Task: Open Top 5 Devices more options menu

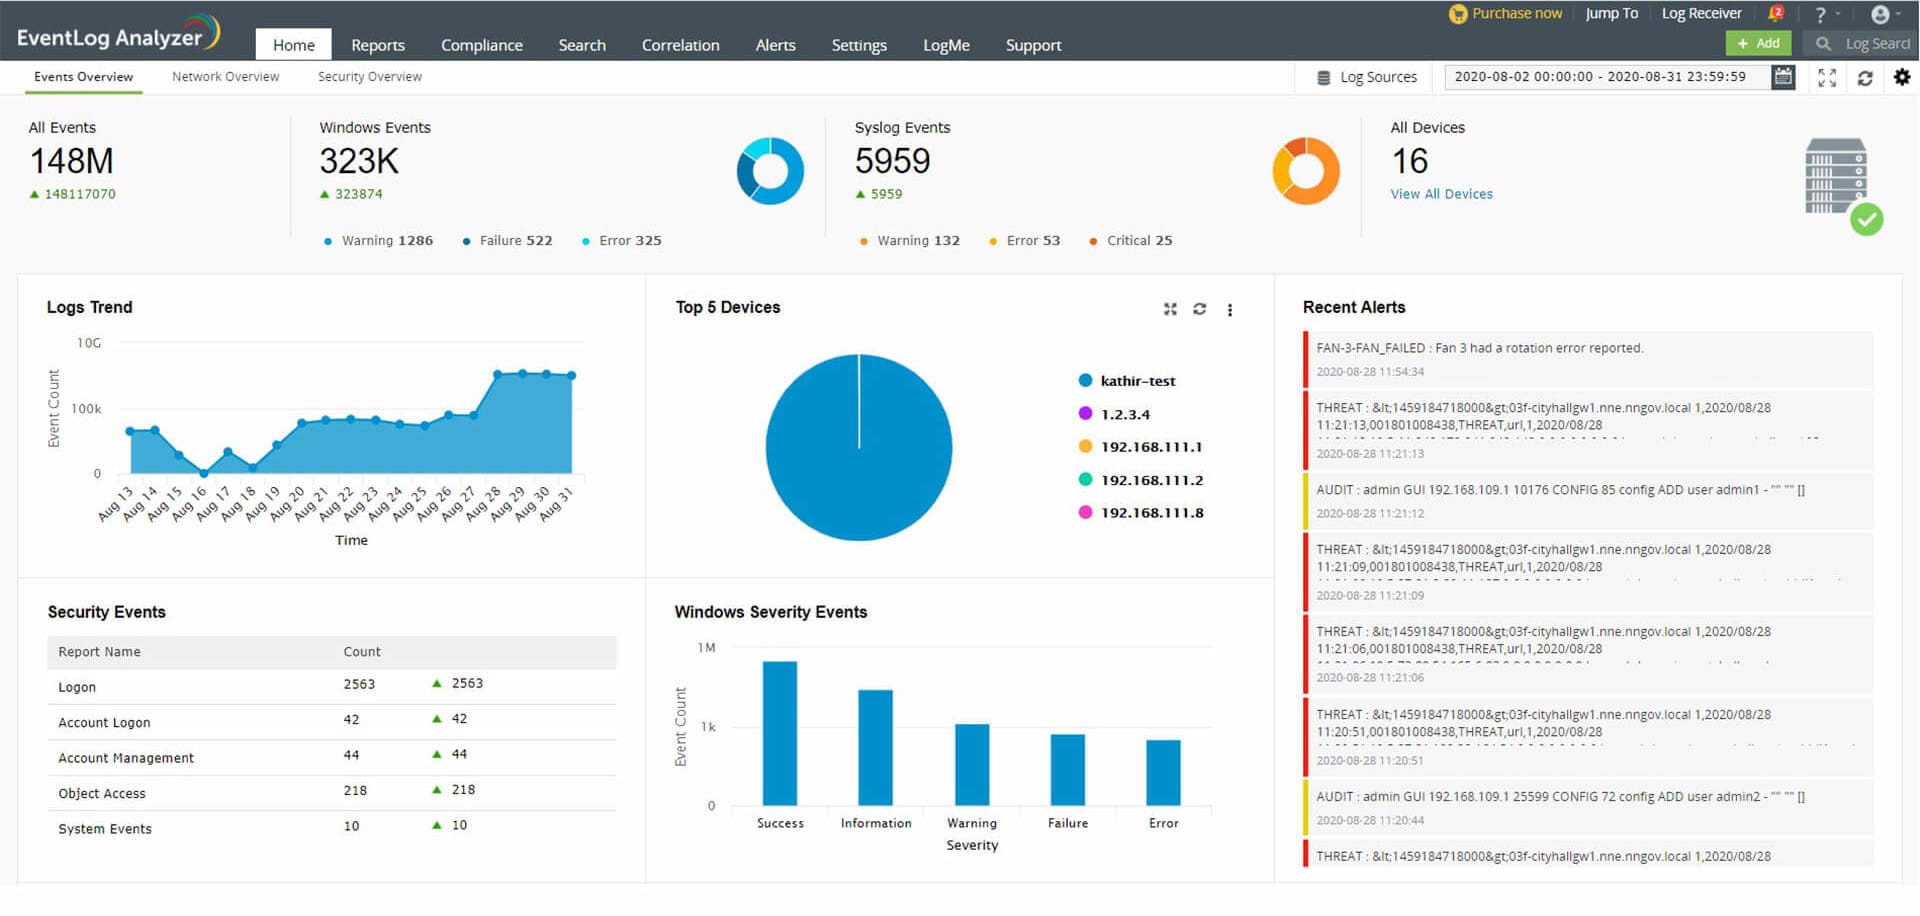Action: (1230, 310)
